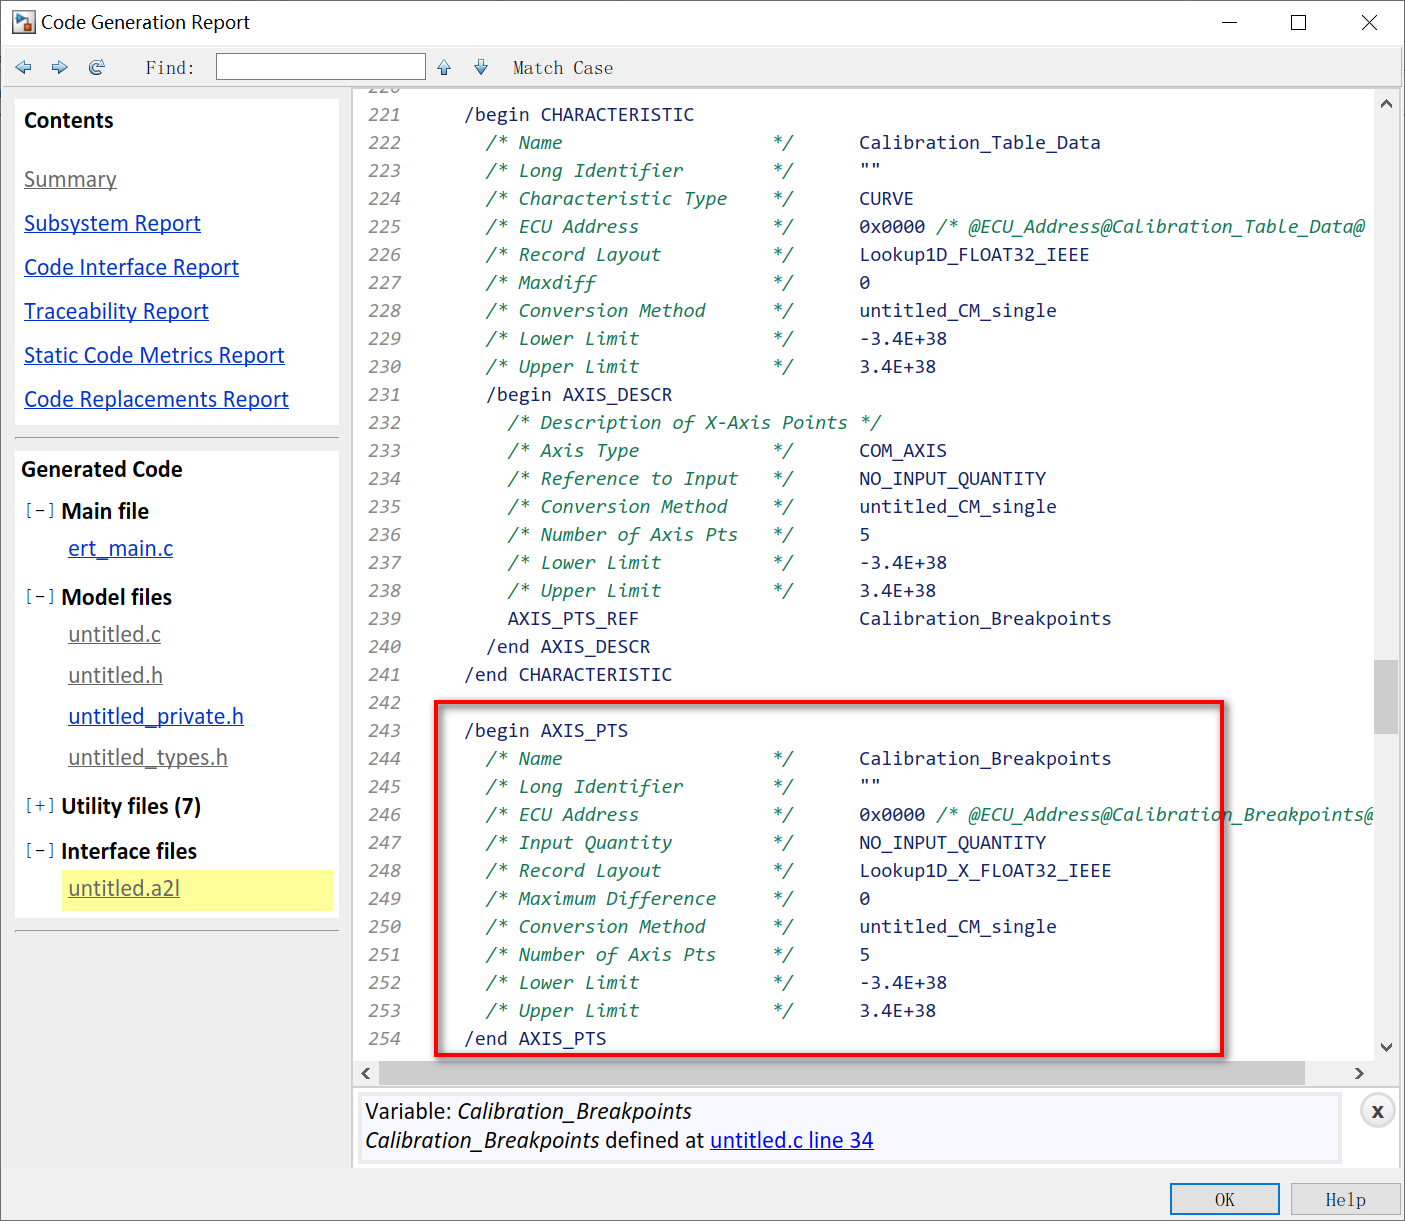
Task: Click the Help button
Action: tap(1345, 1199)
